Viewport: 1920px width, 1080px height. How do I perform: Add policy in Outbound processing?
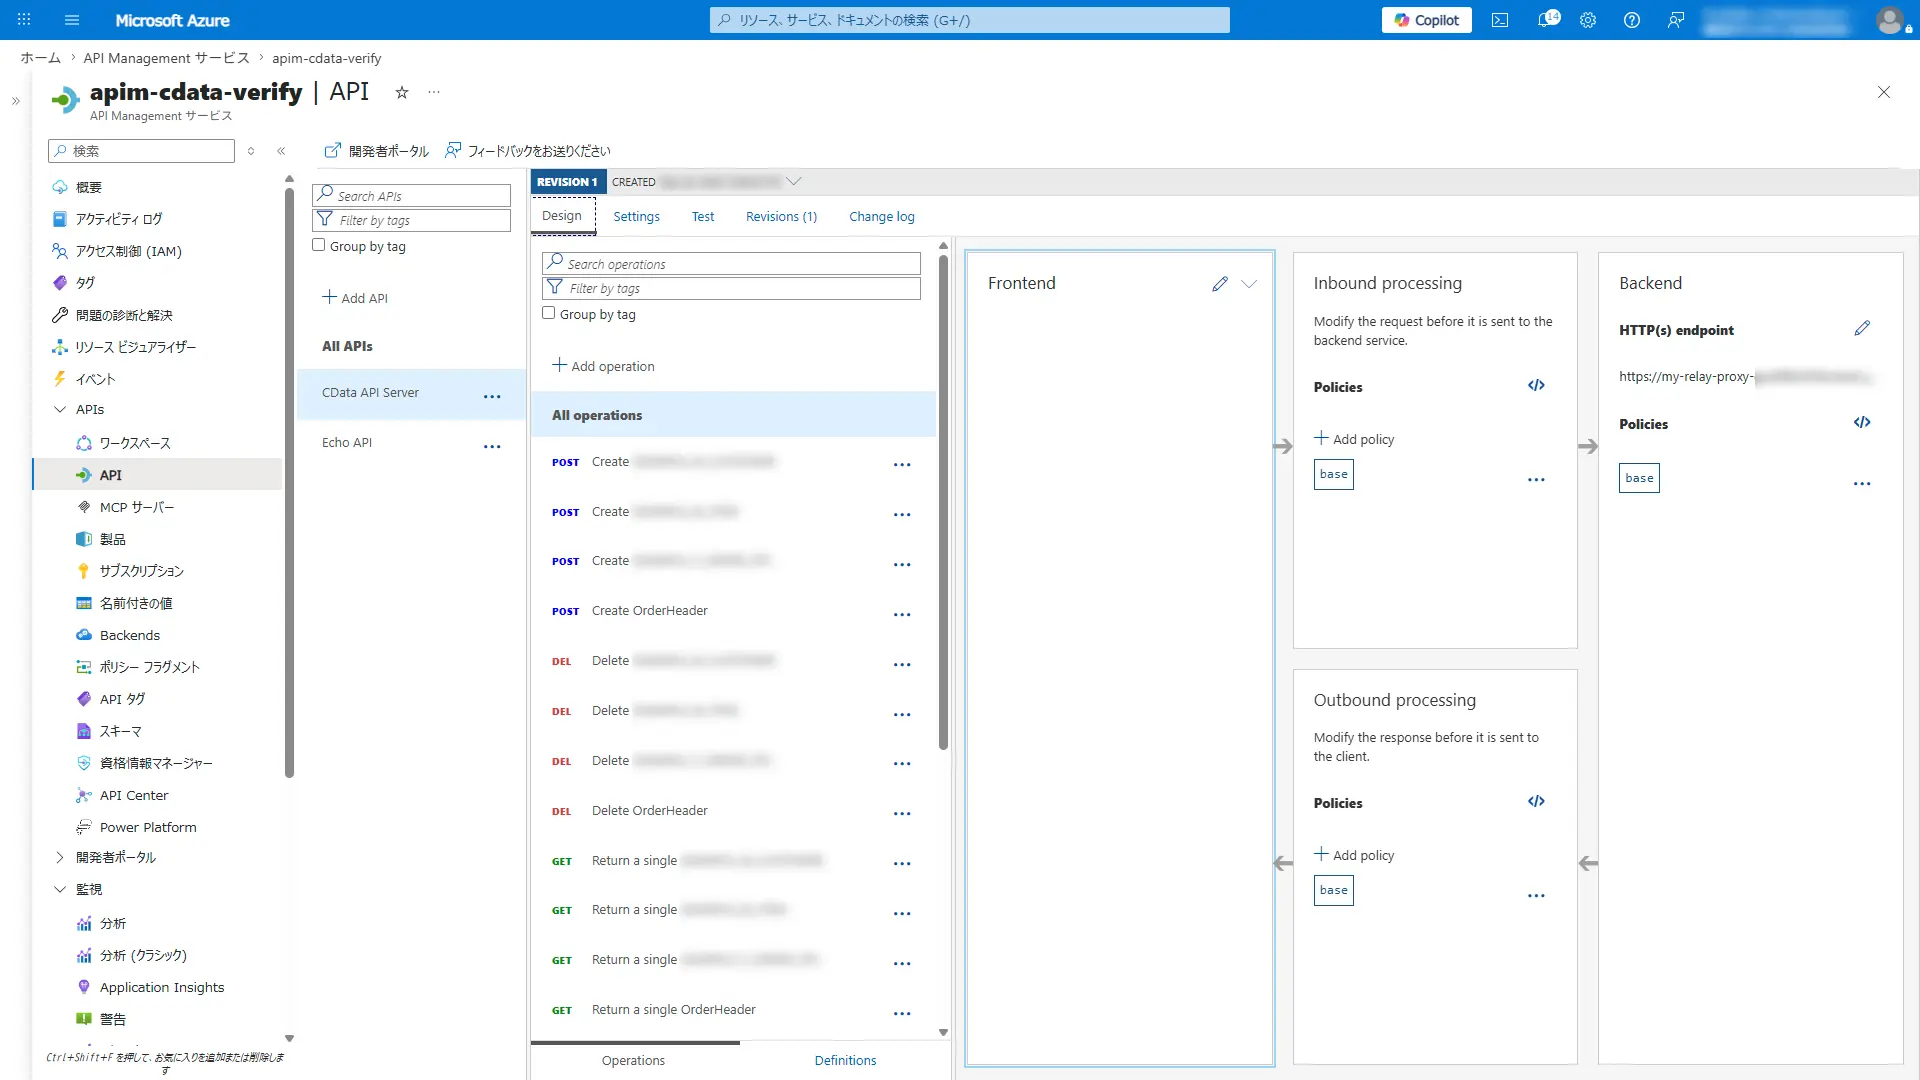[x=1354, y=855]
